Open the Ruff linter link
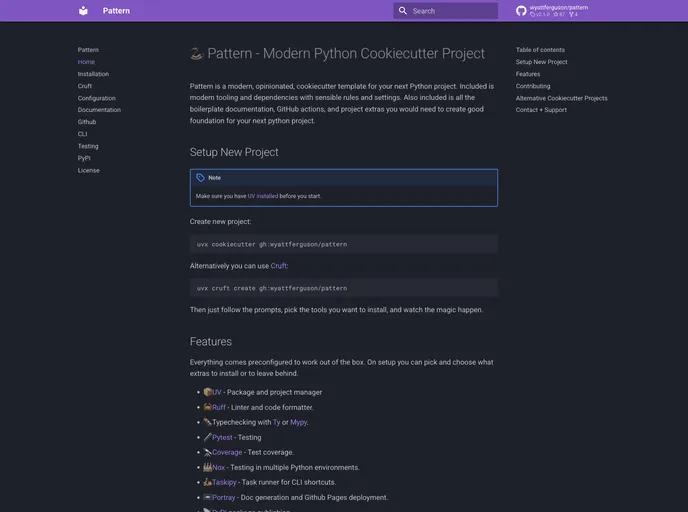688x512 pixels. (x=219, y=407)
